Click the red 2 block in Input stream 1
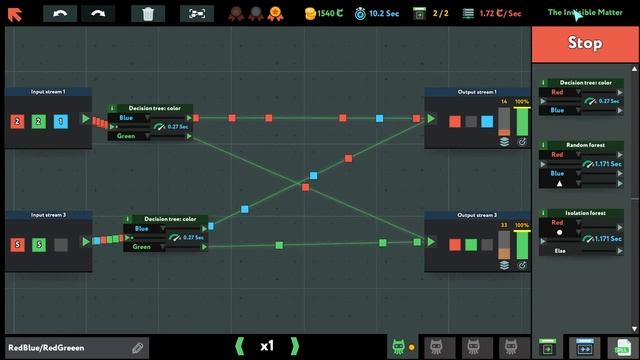The image size is (640, 360). 17,122
